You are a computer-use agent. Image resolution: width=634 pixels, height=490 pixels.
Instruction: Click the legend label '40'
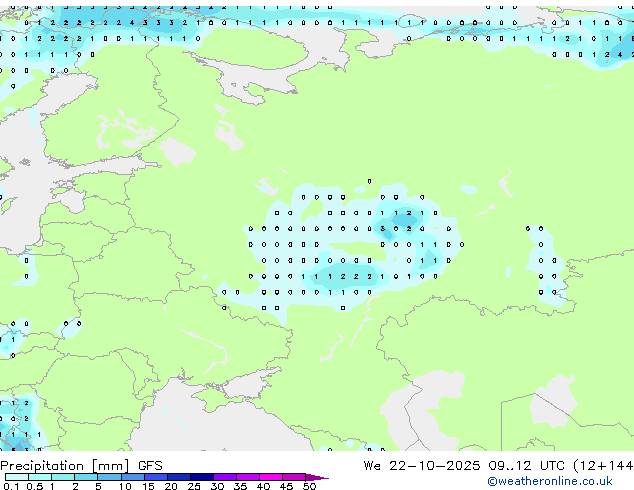pyautogui.click(x=263, y=486)
